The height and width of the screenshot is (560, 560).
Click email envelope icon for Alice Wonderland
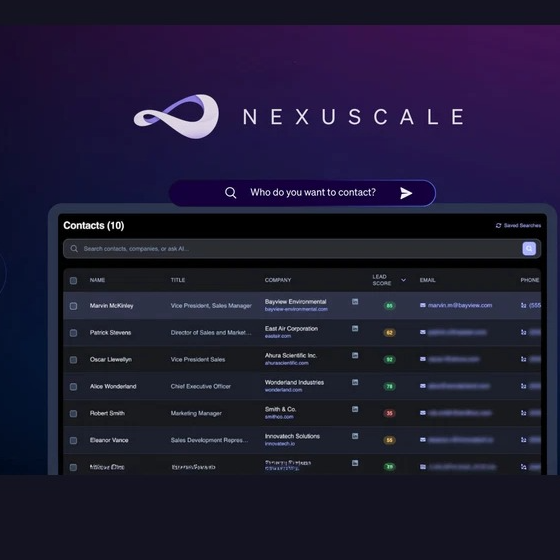coord(423,386)
